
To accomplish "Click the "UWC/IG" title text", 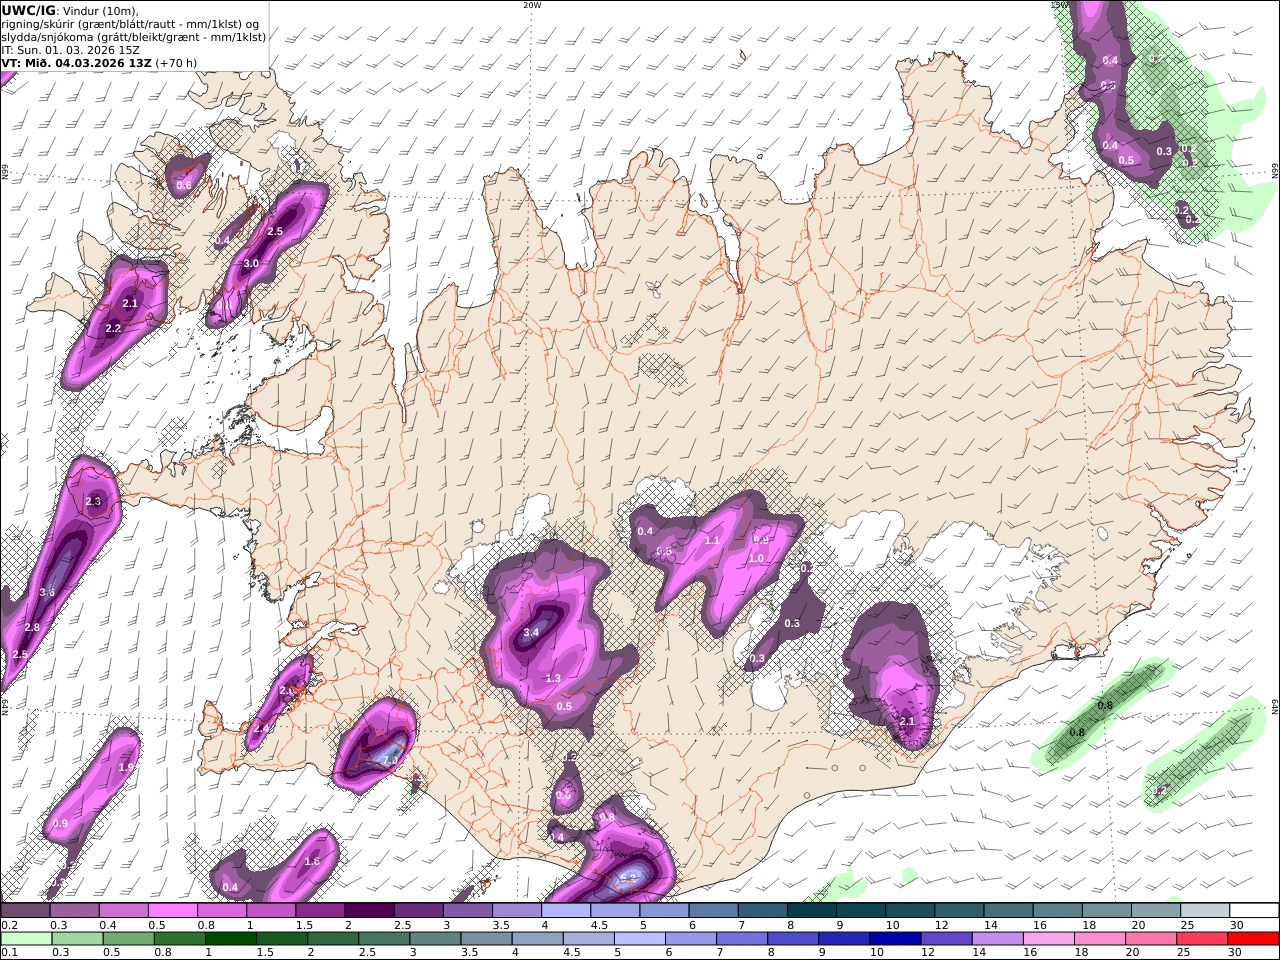I will (29, 11).
